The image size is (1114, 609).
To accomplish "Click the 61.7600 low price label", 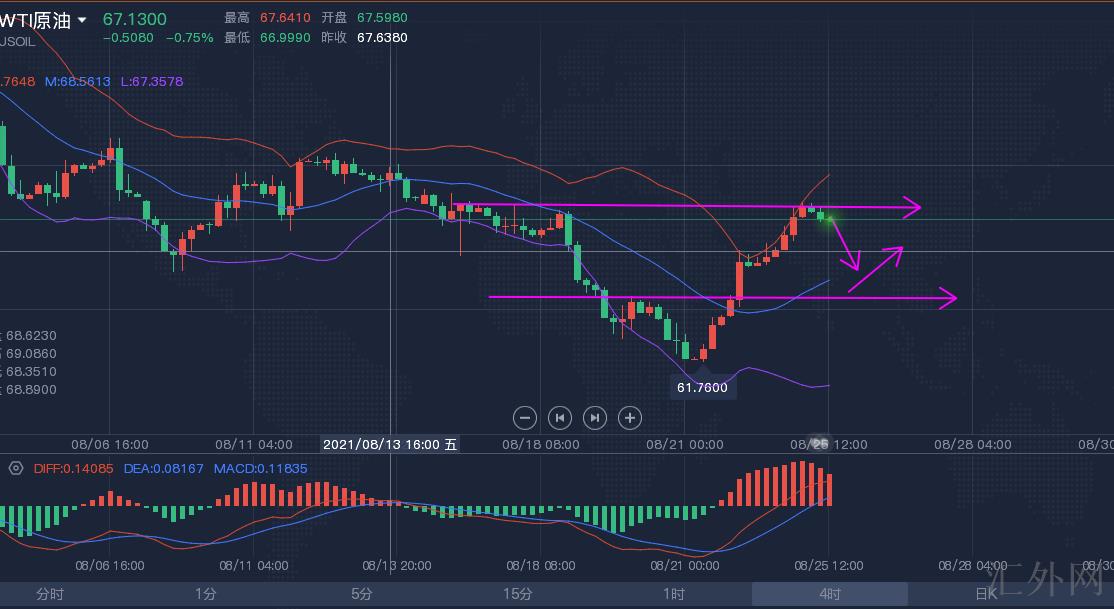I will (x=702, y=387).
